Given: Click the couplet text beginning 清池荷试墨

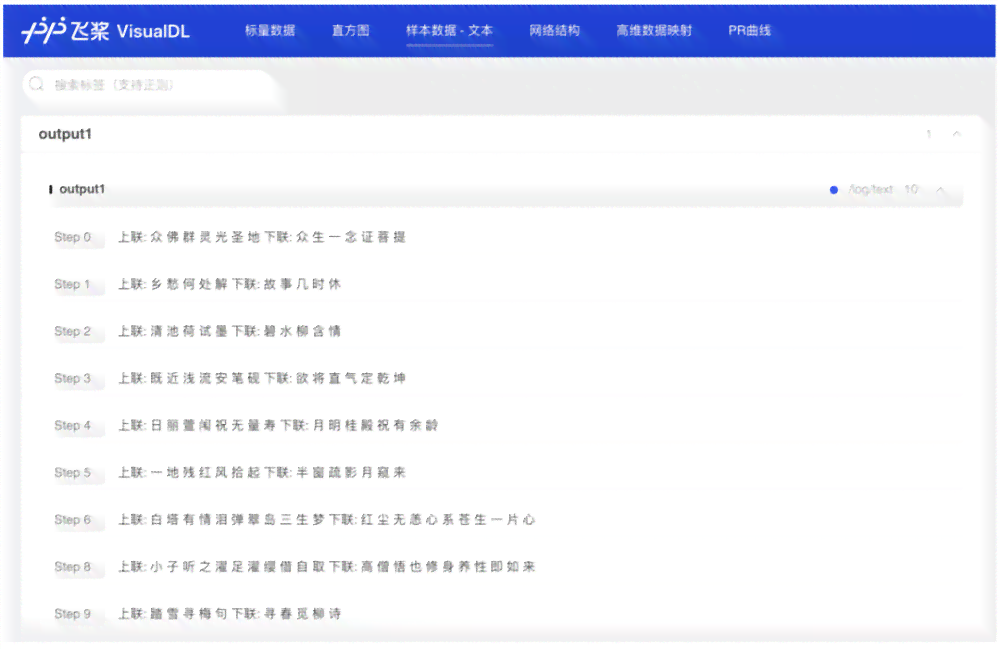Looking at the screenshot, I should click(230, 332).
